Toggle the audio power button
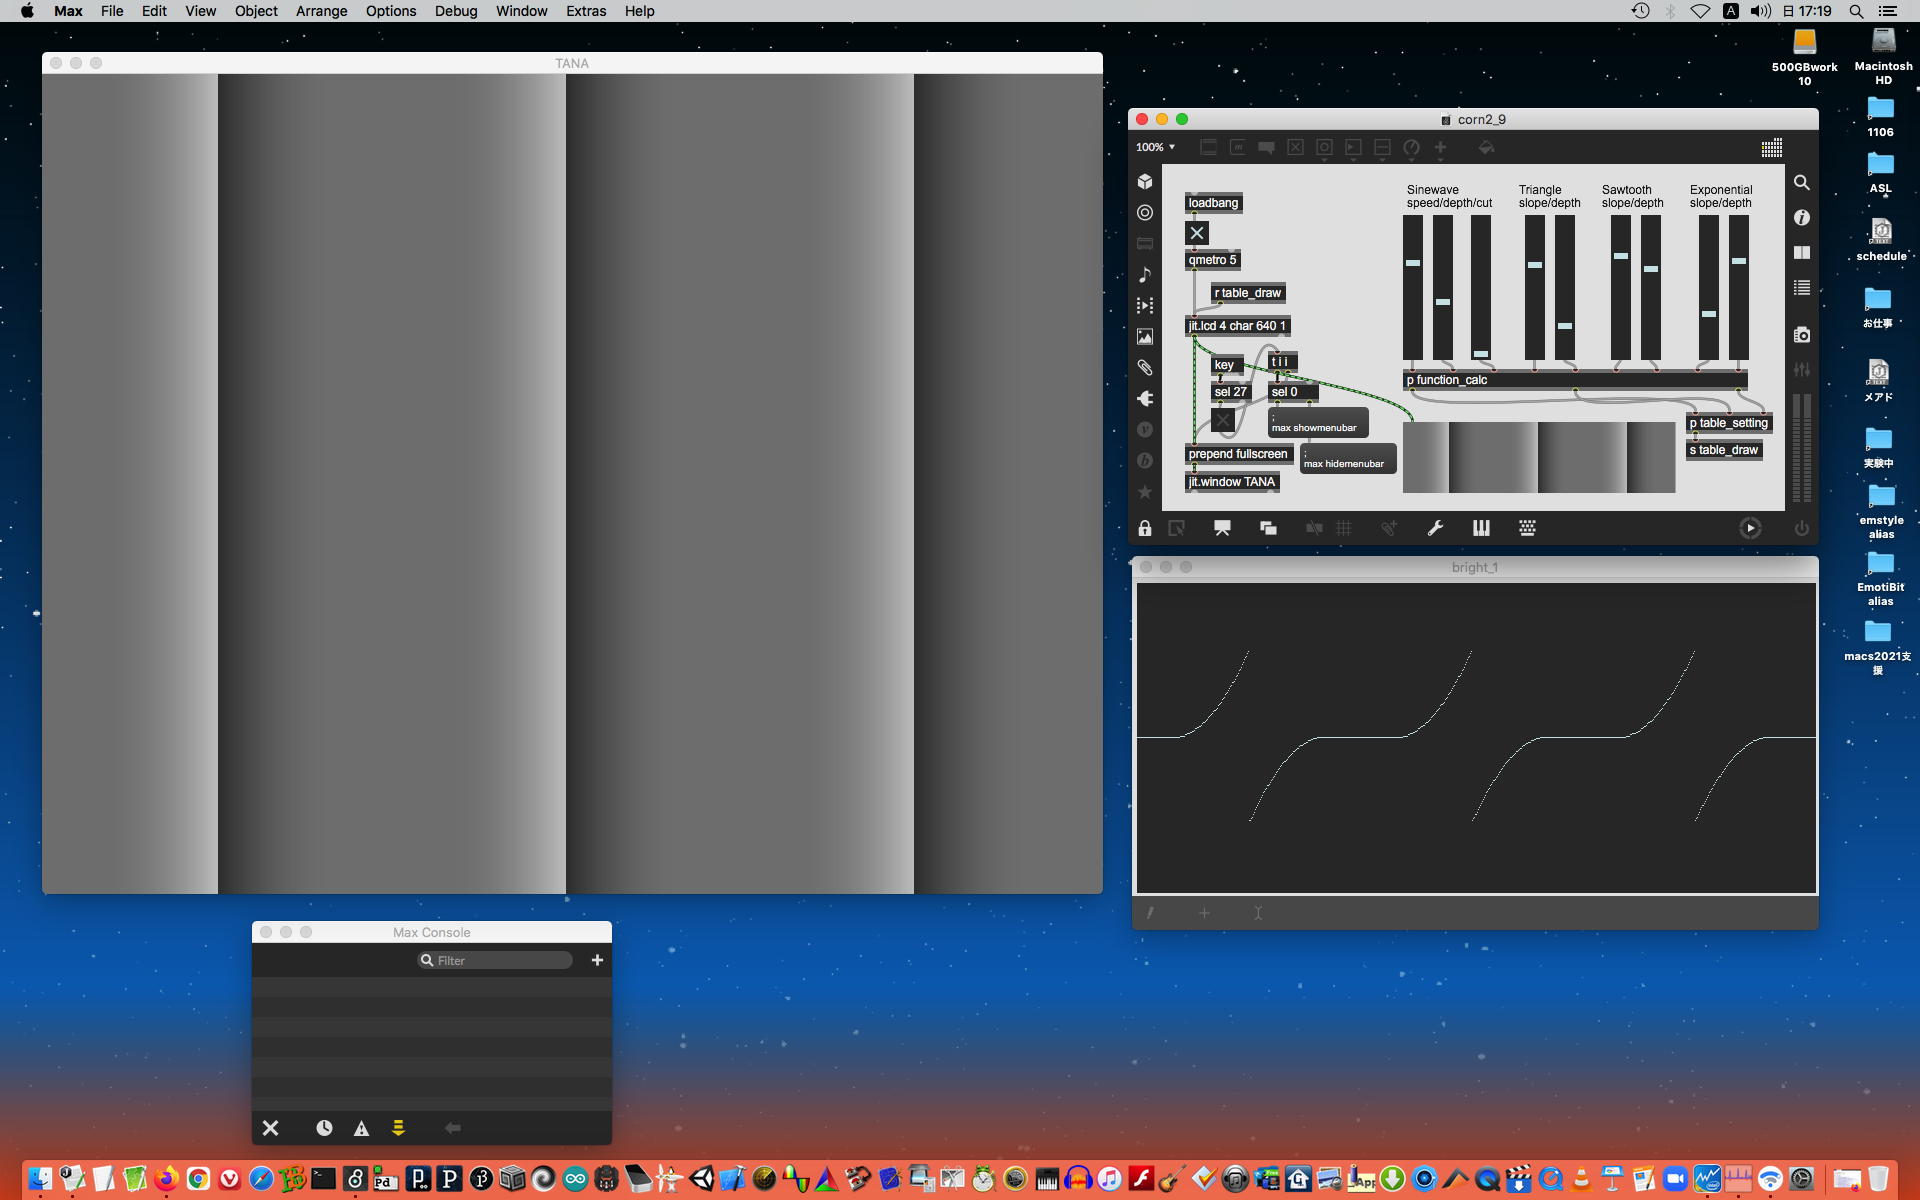 (1801, 529)
